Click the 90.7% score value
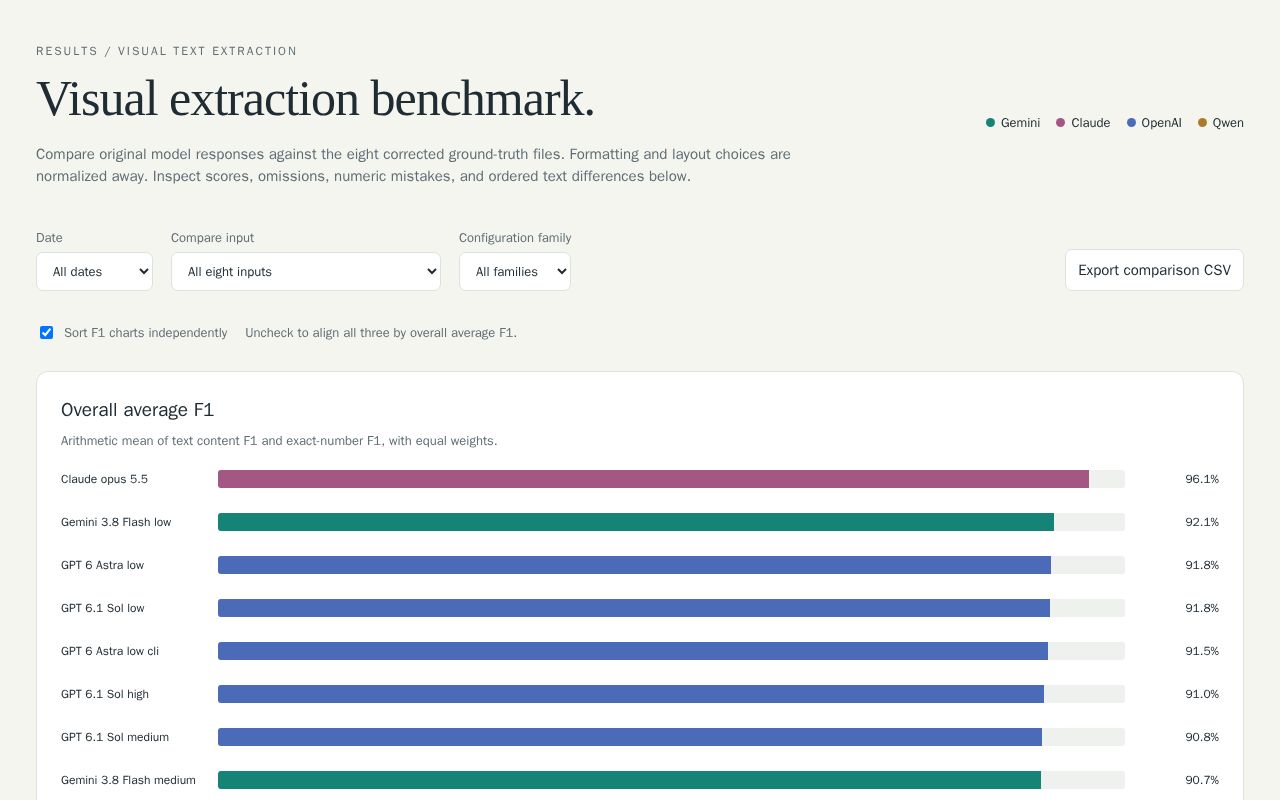The height and width of the screenshot is (800, 1280). pyautogui.click(x=1202, y=780)
